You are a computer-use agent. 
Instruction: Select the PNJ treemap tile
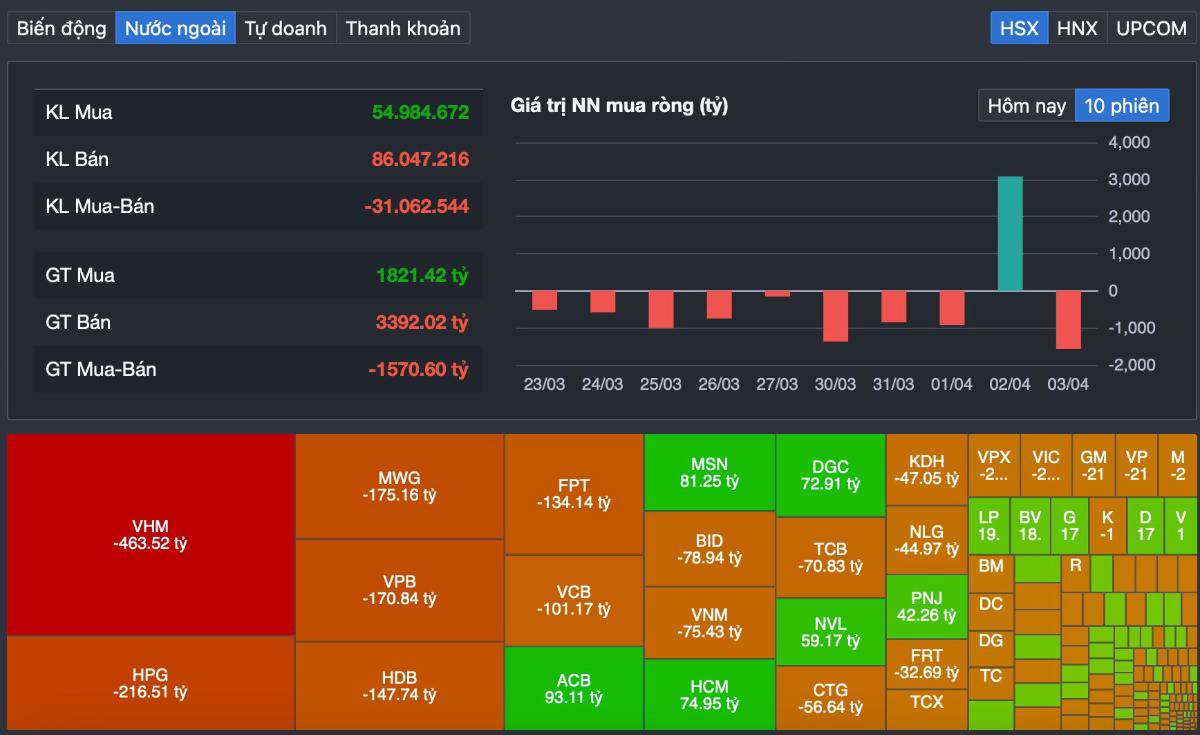click(x=926, y=606)
